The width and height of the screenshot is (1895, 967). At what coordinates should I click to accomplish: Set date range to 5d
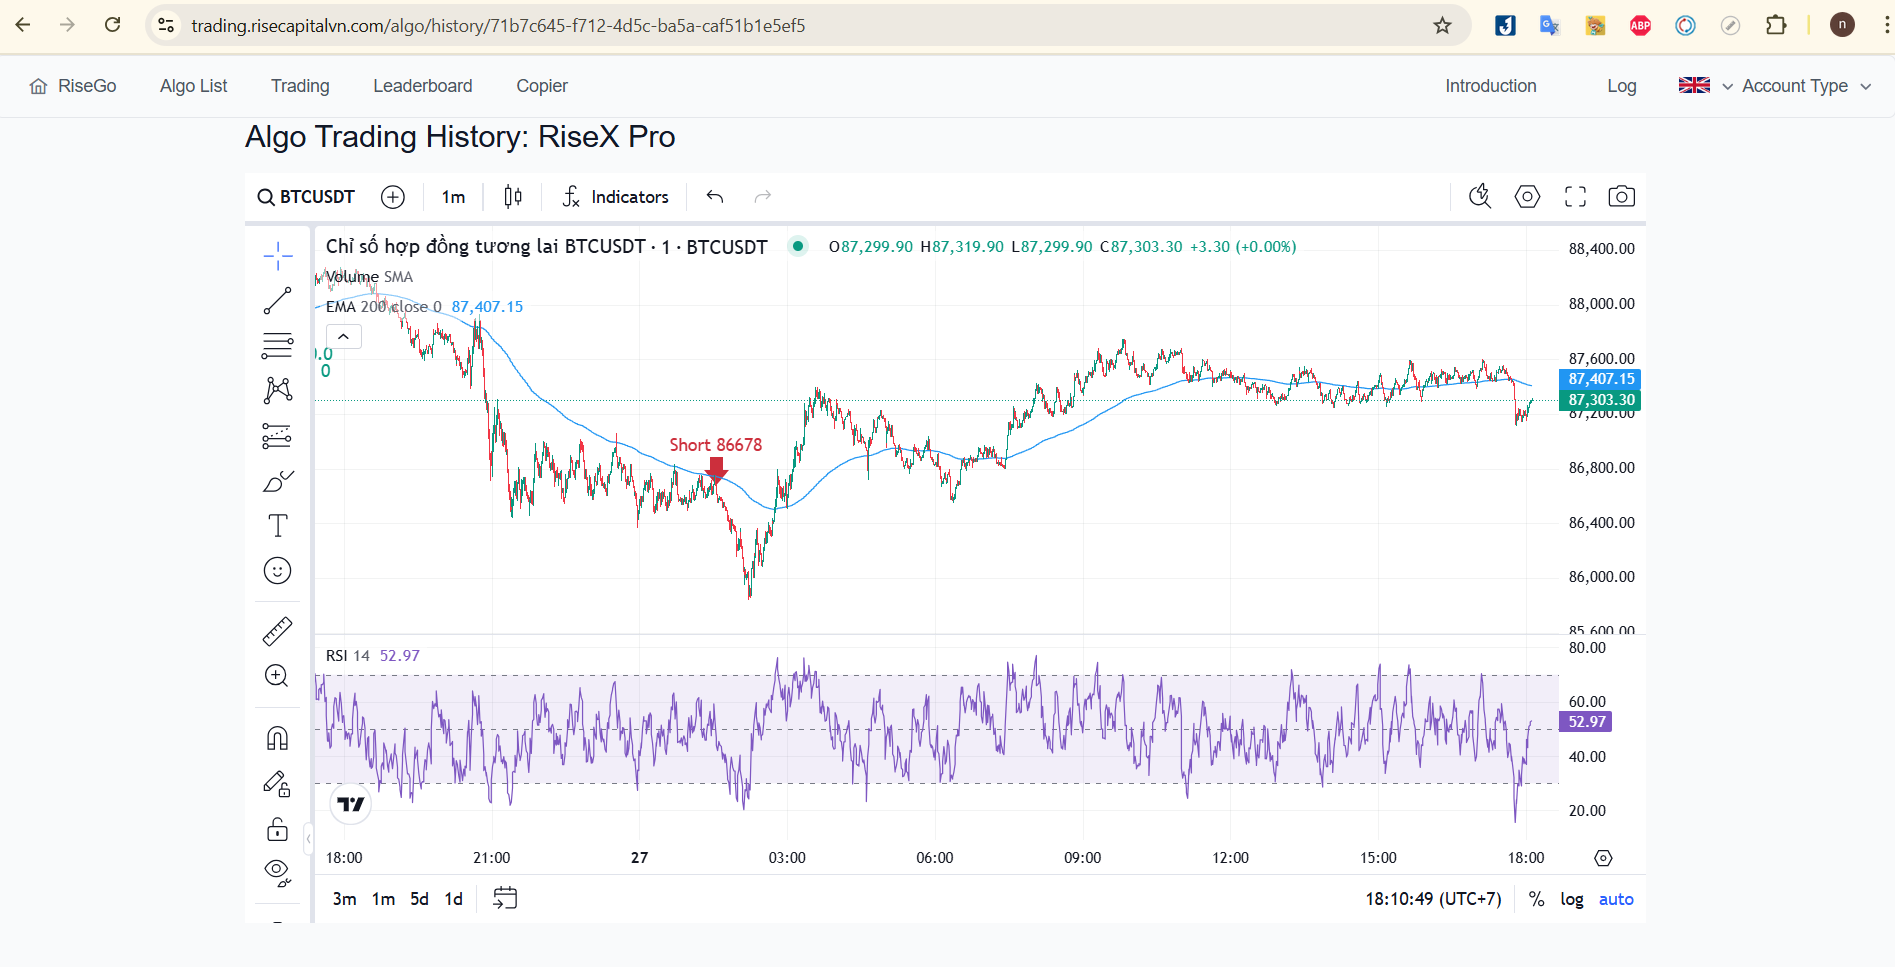pyautogui.click(x=419, y=899)
